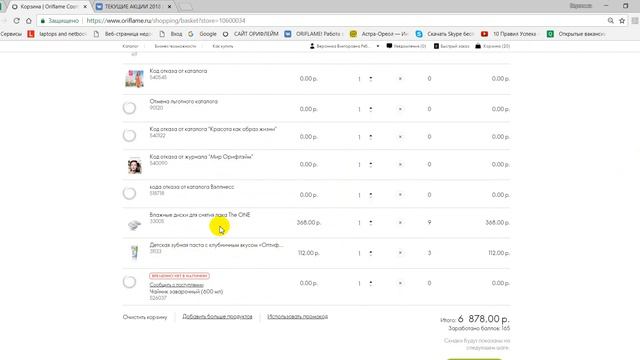Open the САЙТ ОРИФЛЕЙМ bookmark
640x360 pixels.
[251, 34]
